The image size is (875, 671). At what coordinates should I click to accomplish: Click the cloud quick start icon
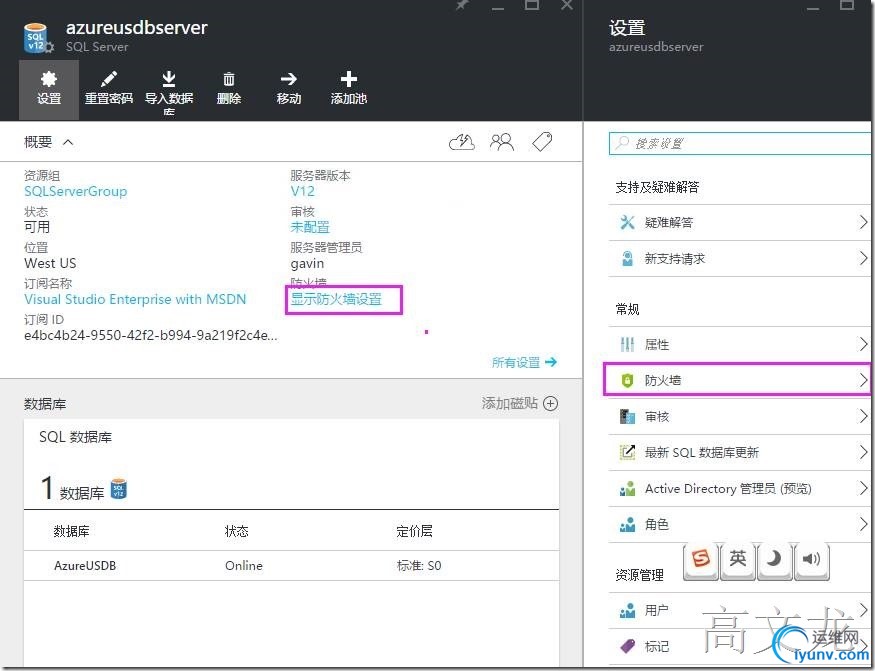[x=462, y=142]
